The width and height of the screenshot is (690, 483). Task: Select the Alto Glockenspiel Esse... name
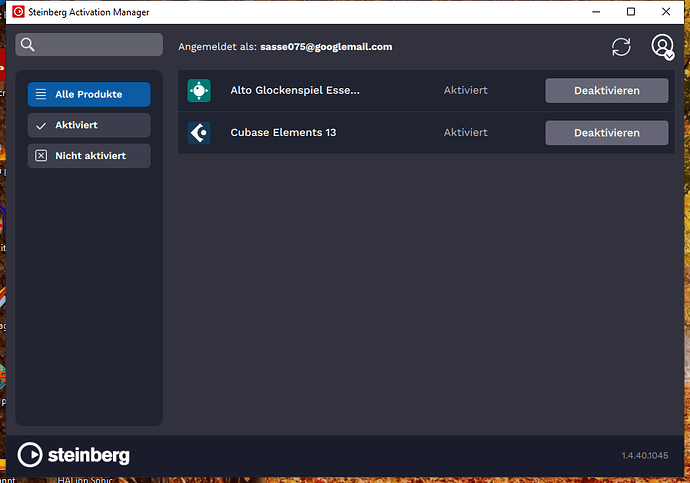(x=295, y=90)
